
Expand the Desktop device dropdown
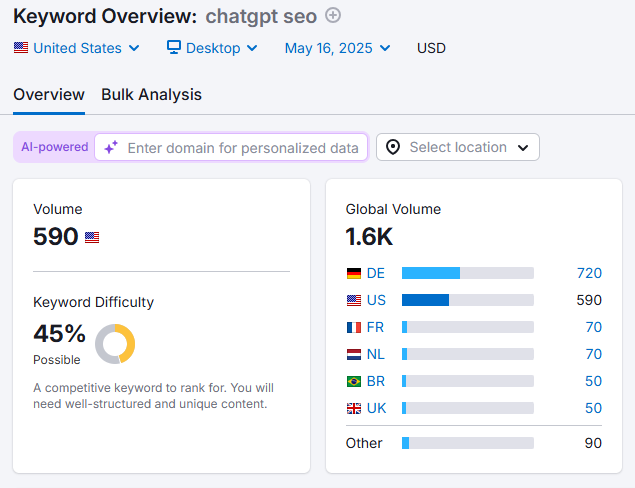212,48
